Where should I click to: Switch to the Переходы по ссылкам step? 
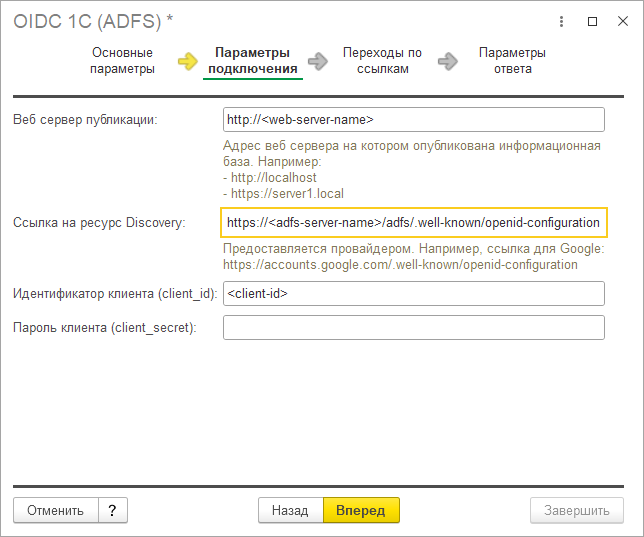coord(382,60)
